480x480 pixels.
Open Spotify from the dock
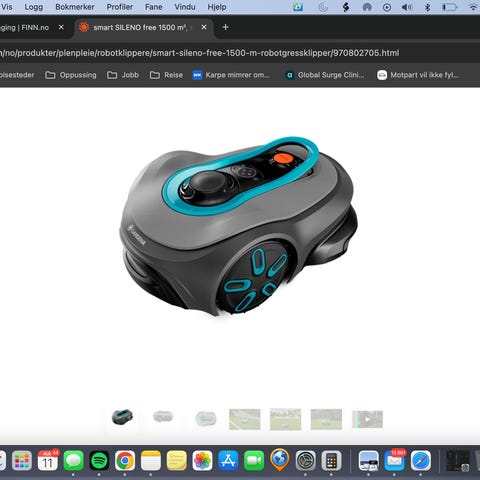point(99,461)
